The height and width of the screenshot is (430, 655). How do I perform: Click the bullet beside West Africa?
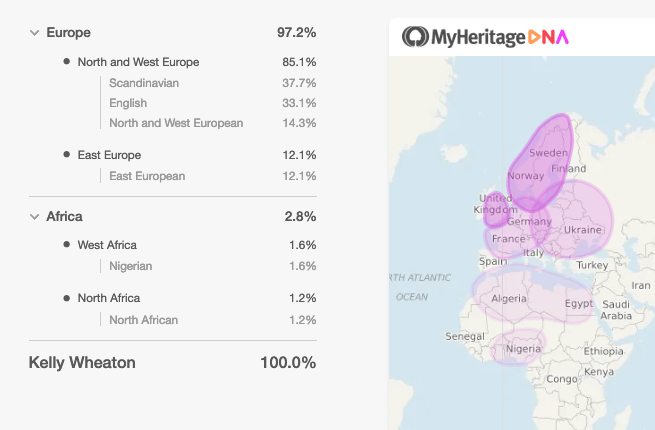pyautogui.click(x=66, y=245)
